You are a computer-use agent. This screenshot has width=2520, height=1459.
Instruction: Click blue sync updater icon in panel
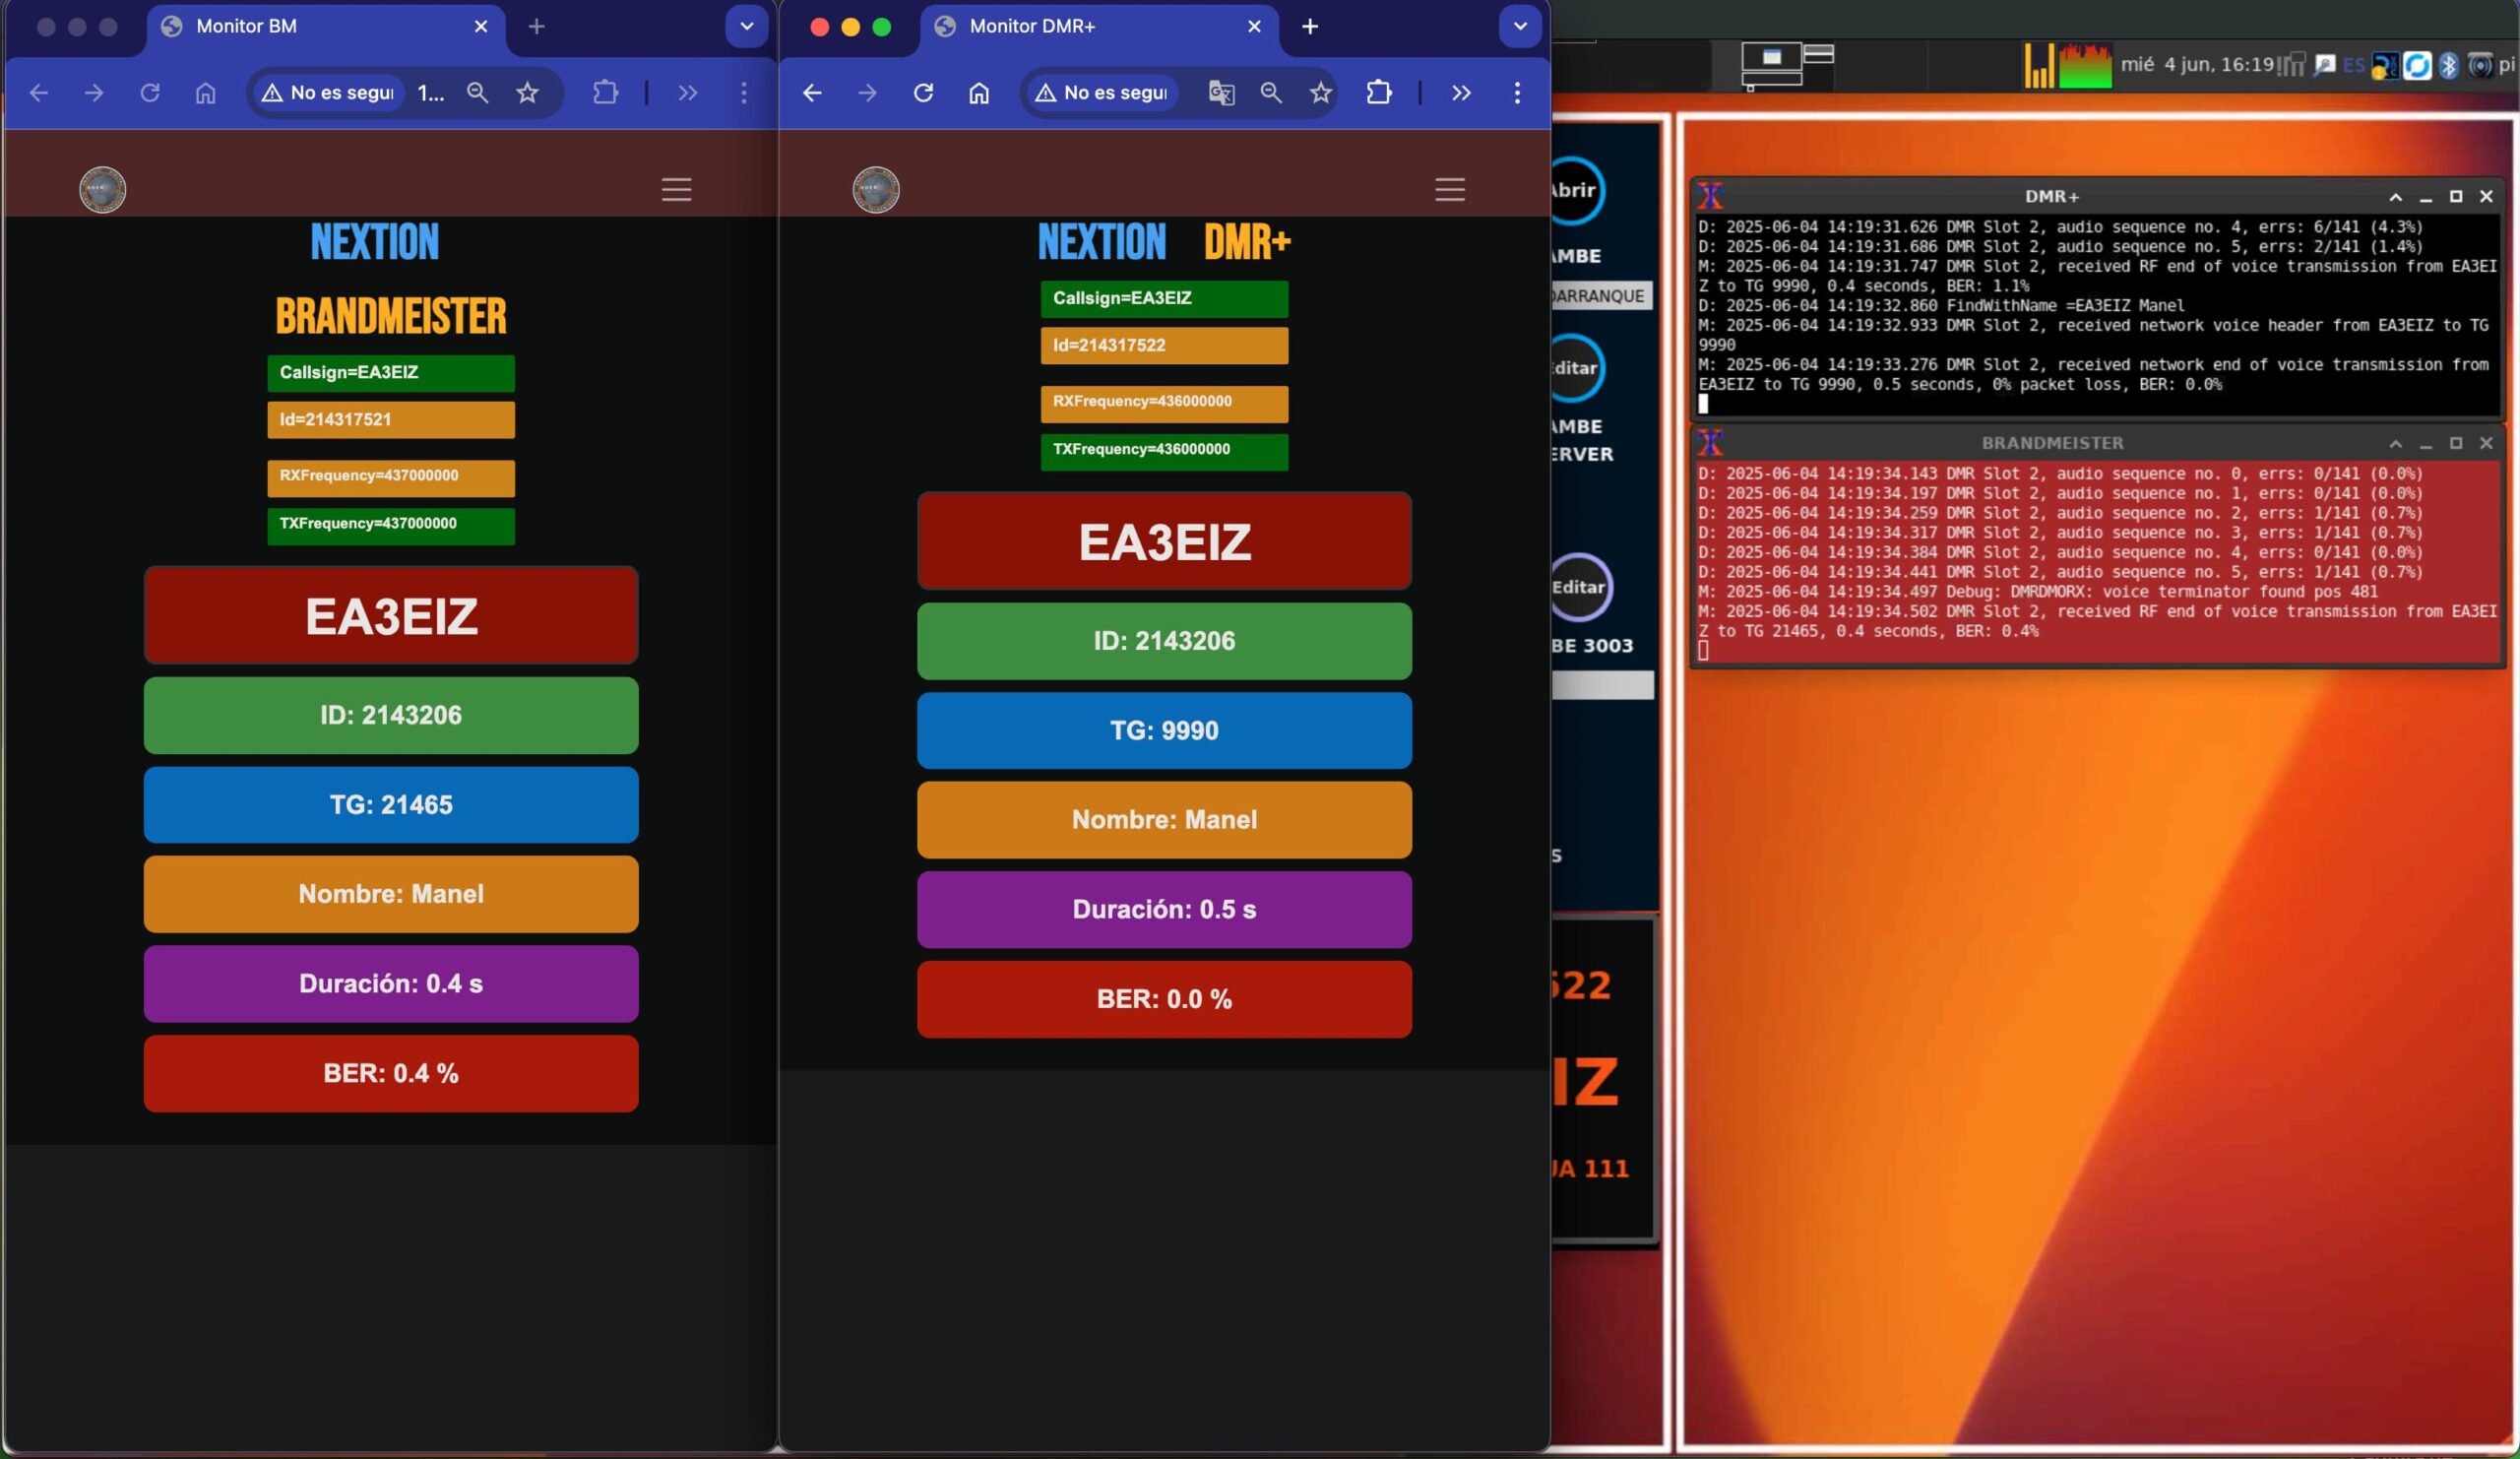click(2417, 65)
